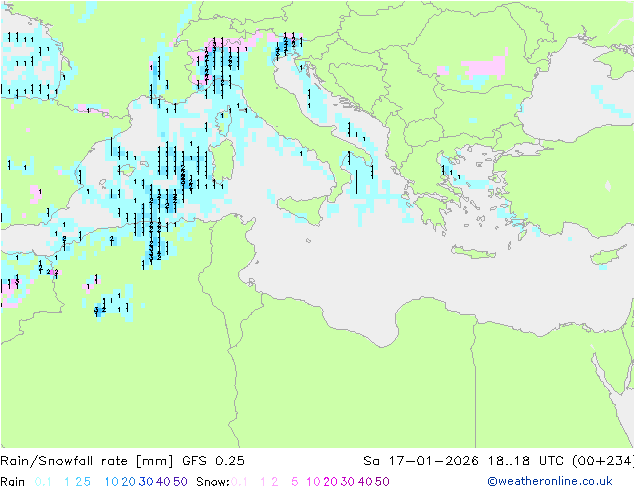Pick the Rain legend 30 color value

click(x=146, y=482)
